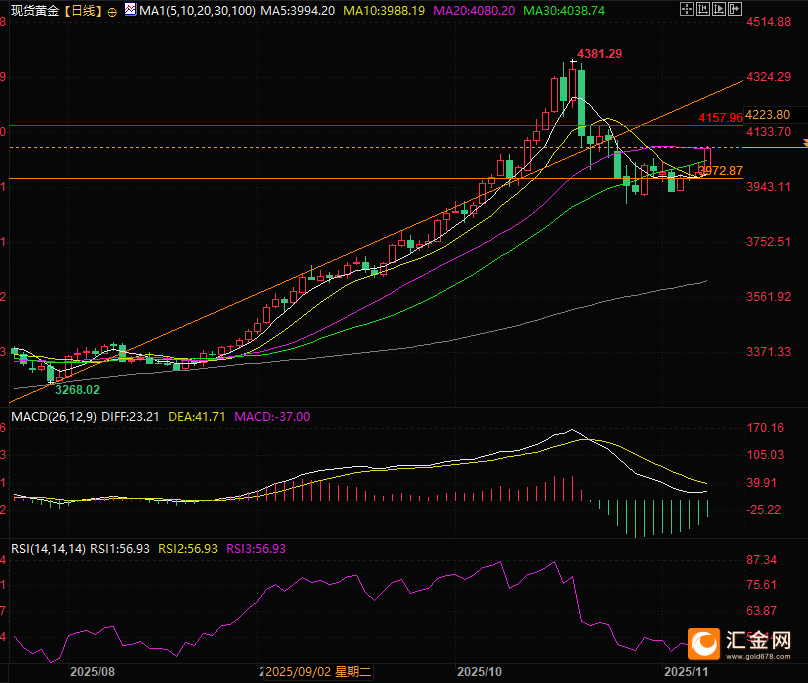Click the MACD(26,12,9) indicator label
The width and height of the screenshot is (808, 683).
pyautogui.click(x=54, y=417)
